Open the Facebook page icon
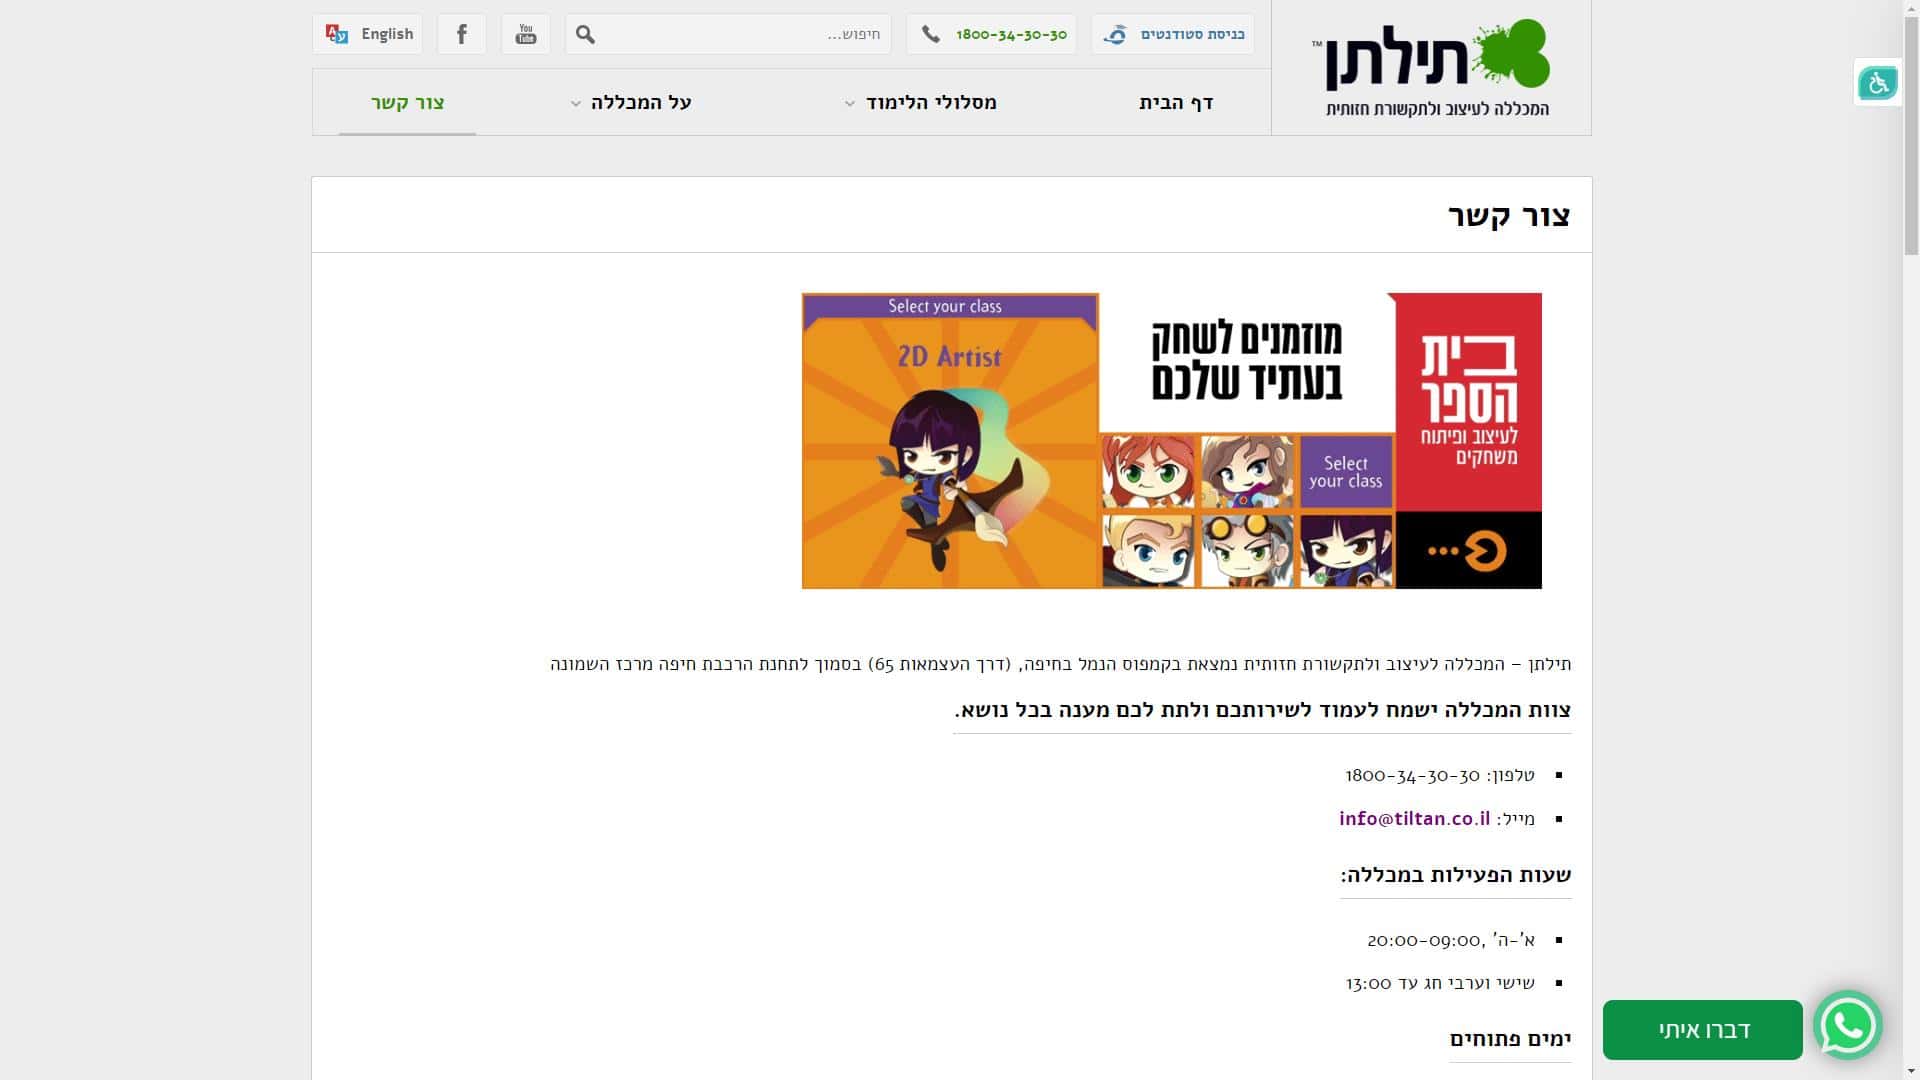This screenshot has width=1920, height=1080. click(x=462, y=34)
